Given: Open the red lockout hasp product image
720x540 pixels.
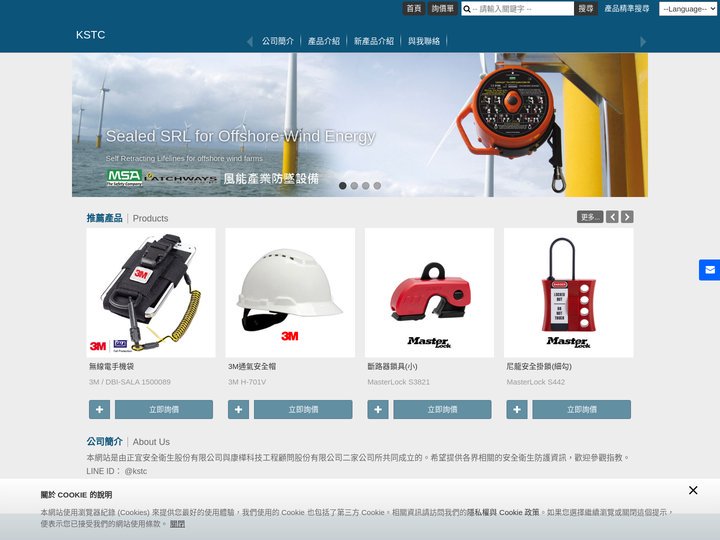Looking at the screenshot, I should 568,292.
